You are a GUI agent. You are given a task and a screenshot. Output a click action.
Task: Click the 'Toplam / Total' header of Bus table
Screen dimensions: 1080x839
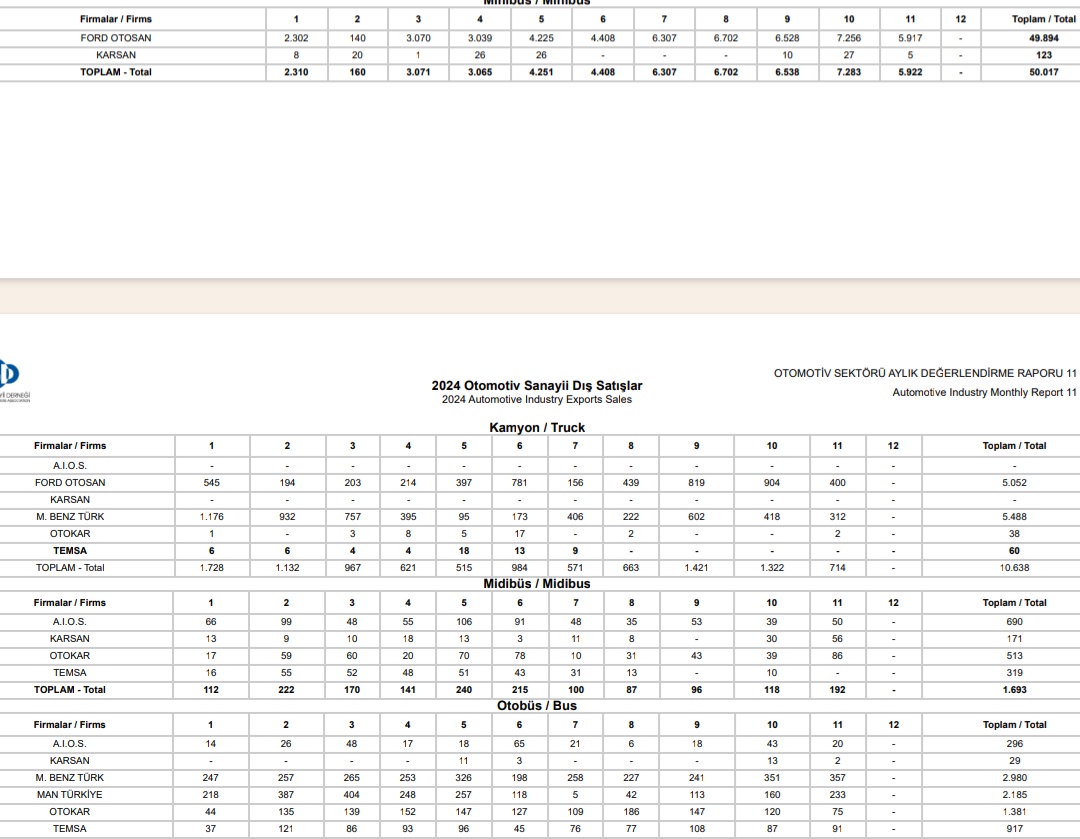(1014, 725)
